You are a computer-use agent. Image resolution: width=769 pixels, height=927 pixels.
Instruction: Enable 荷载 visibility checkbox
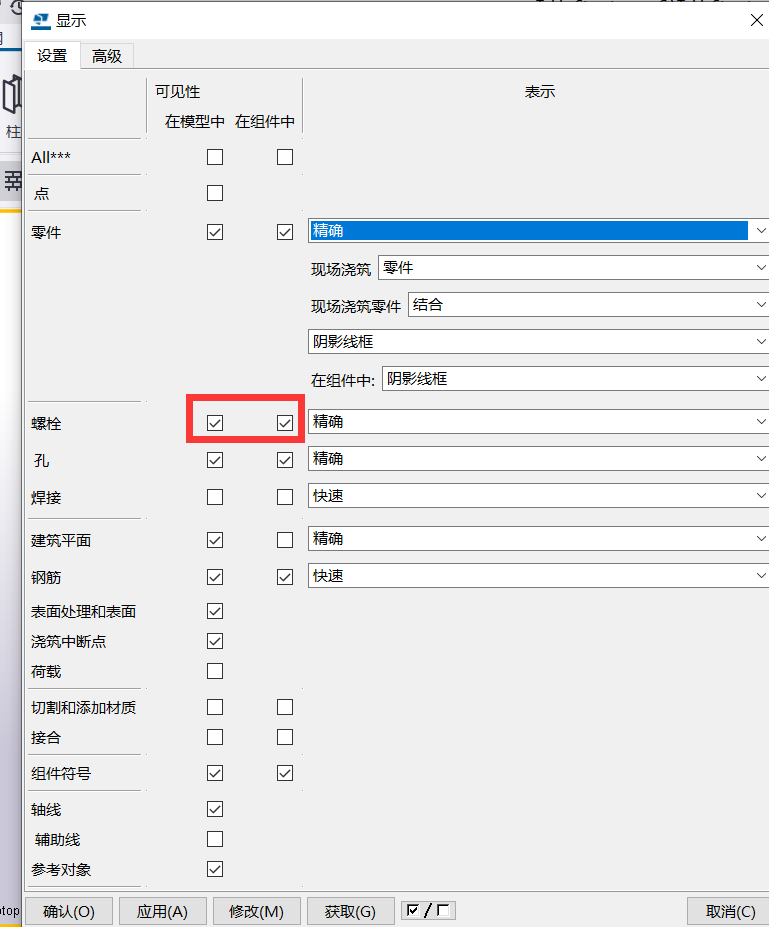[215, 671]
